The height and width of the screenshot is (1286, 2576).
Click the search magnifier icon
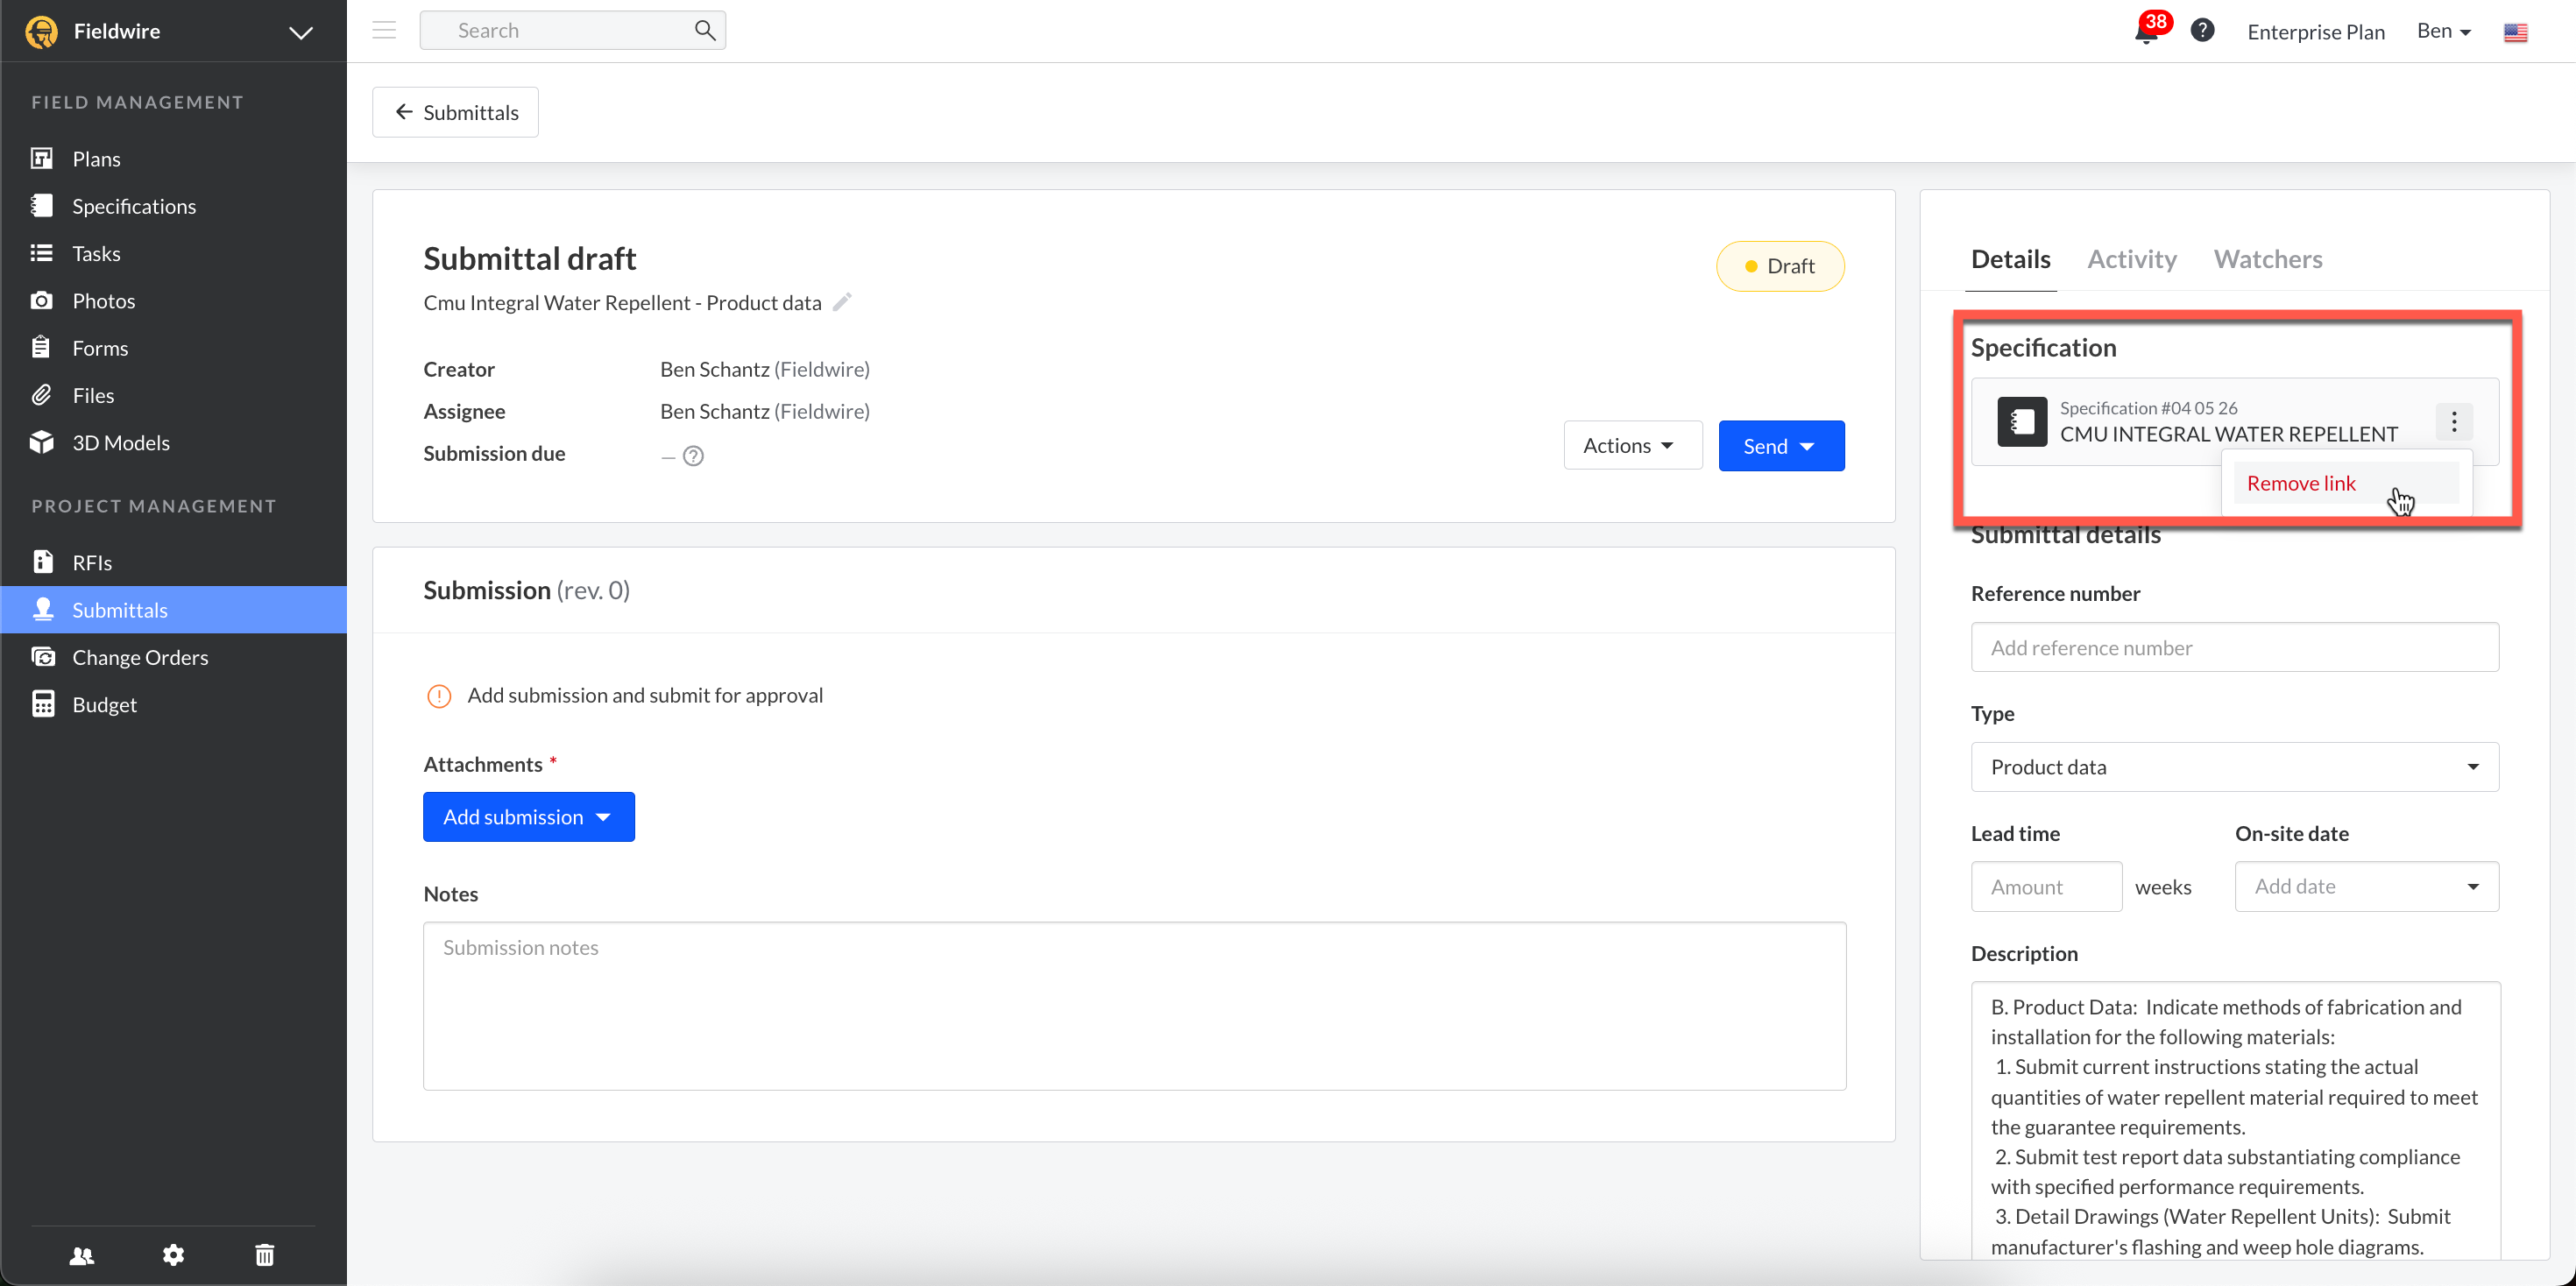tap(705, 31)
